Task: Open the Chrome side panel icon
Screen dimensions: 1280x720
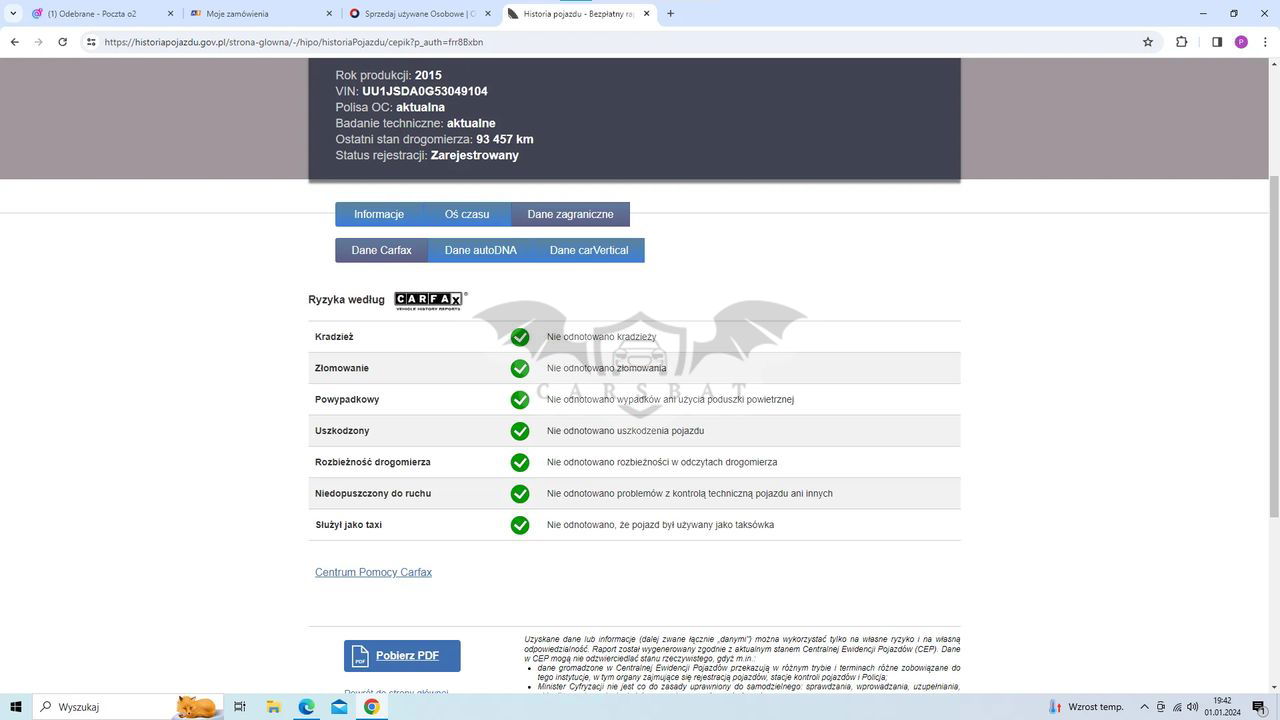Action: 1217,42
